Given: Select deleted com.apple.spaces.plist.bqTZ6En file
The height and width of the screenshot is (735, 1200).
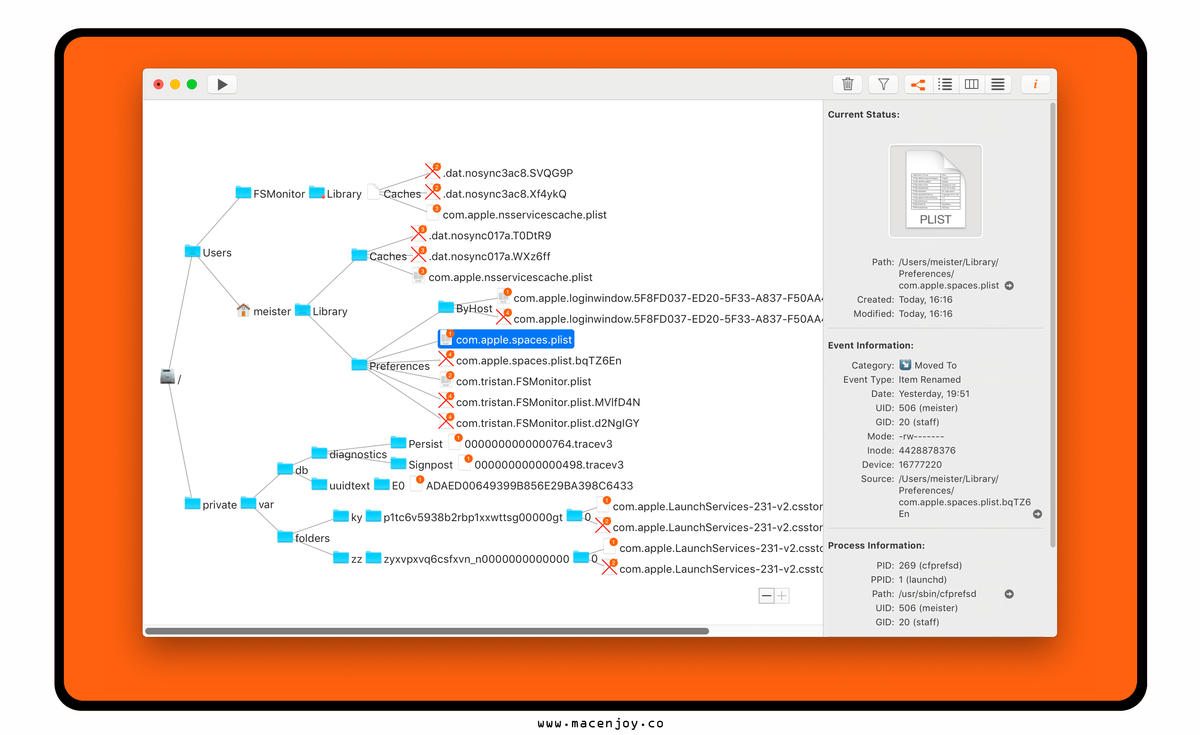Looking at the screenshot, I should pyautogui.click(x=530, y=360).
